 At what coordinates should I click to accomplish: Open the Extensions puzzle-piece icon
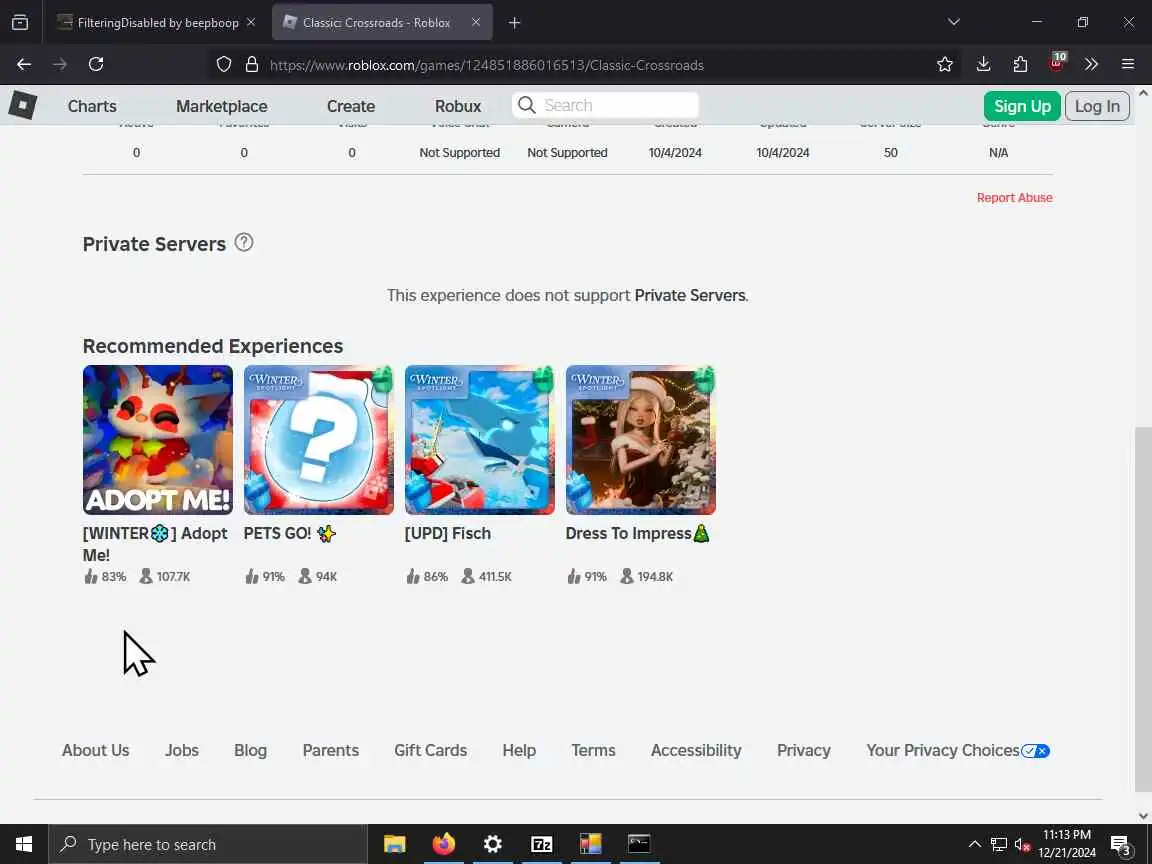point(1020,65)
